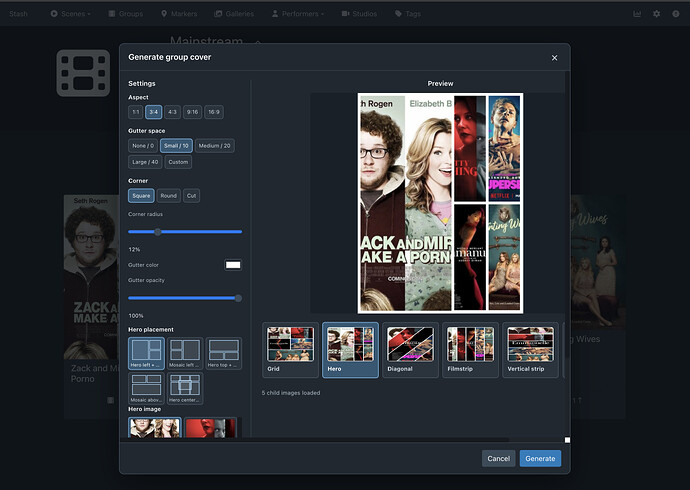
Task: Select the Round corner option
Action: [x=169, y=196]
